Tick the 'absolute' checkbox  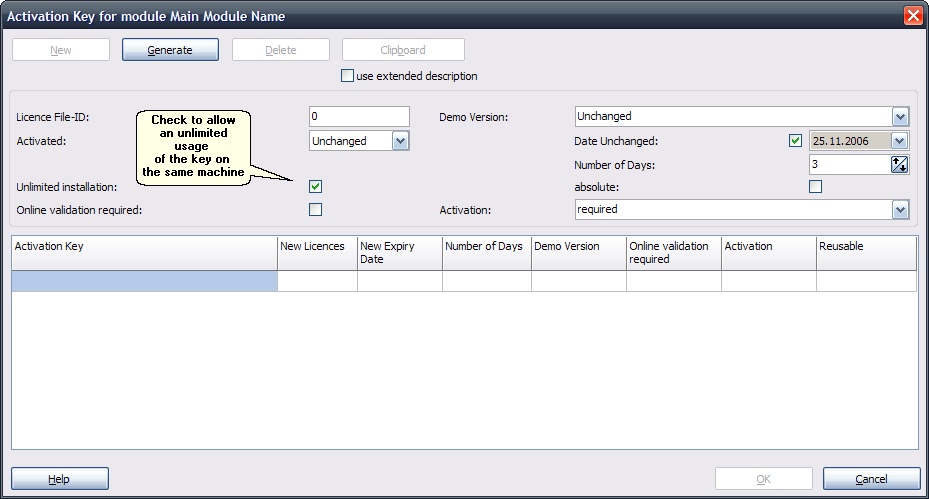(x=816, y=187)
